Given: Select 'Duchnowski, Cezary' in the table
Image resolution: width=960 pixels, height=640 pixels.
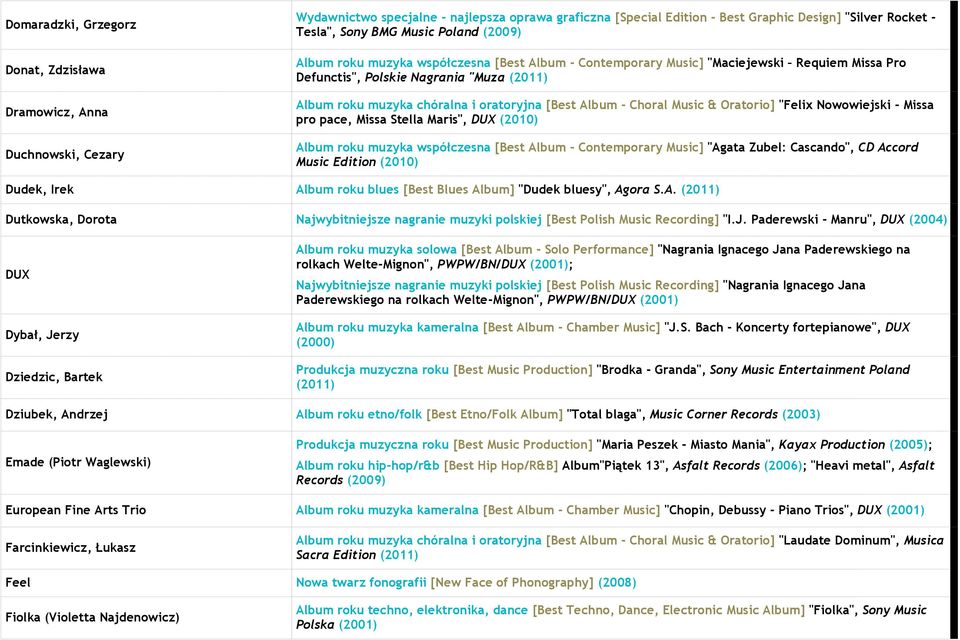Looking at the screenshot, I should 146,154.
